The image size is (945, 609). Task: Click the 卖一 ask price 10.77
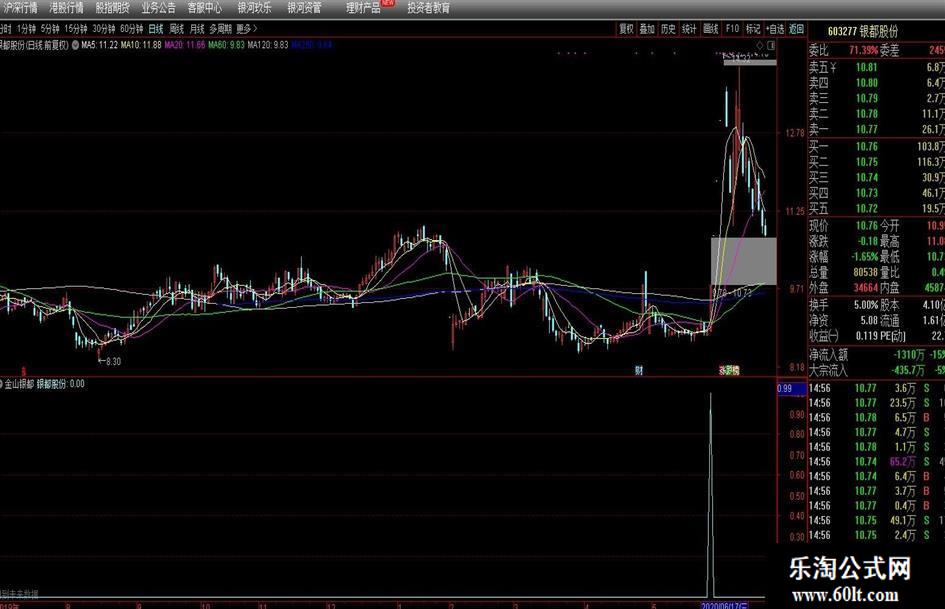[867, 129]
